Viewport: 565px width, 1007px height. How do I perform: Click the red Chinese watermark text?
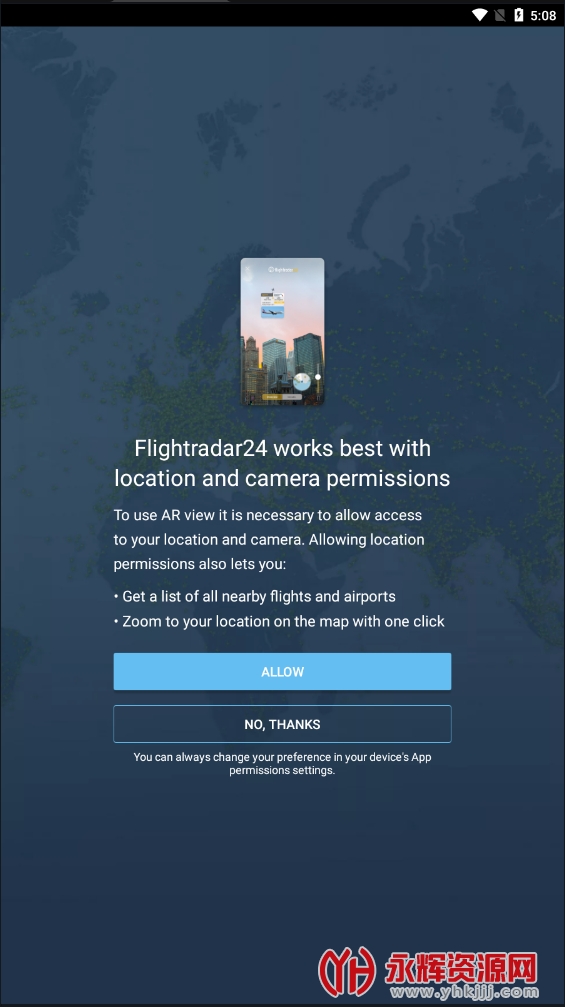(461, 968)
